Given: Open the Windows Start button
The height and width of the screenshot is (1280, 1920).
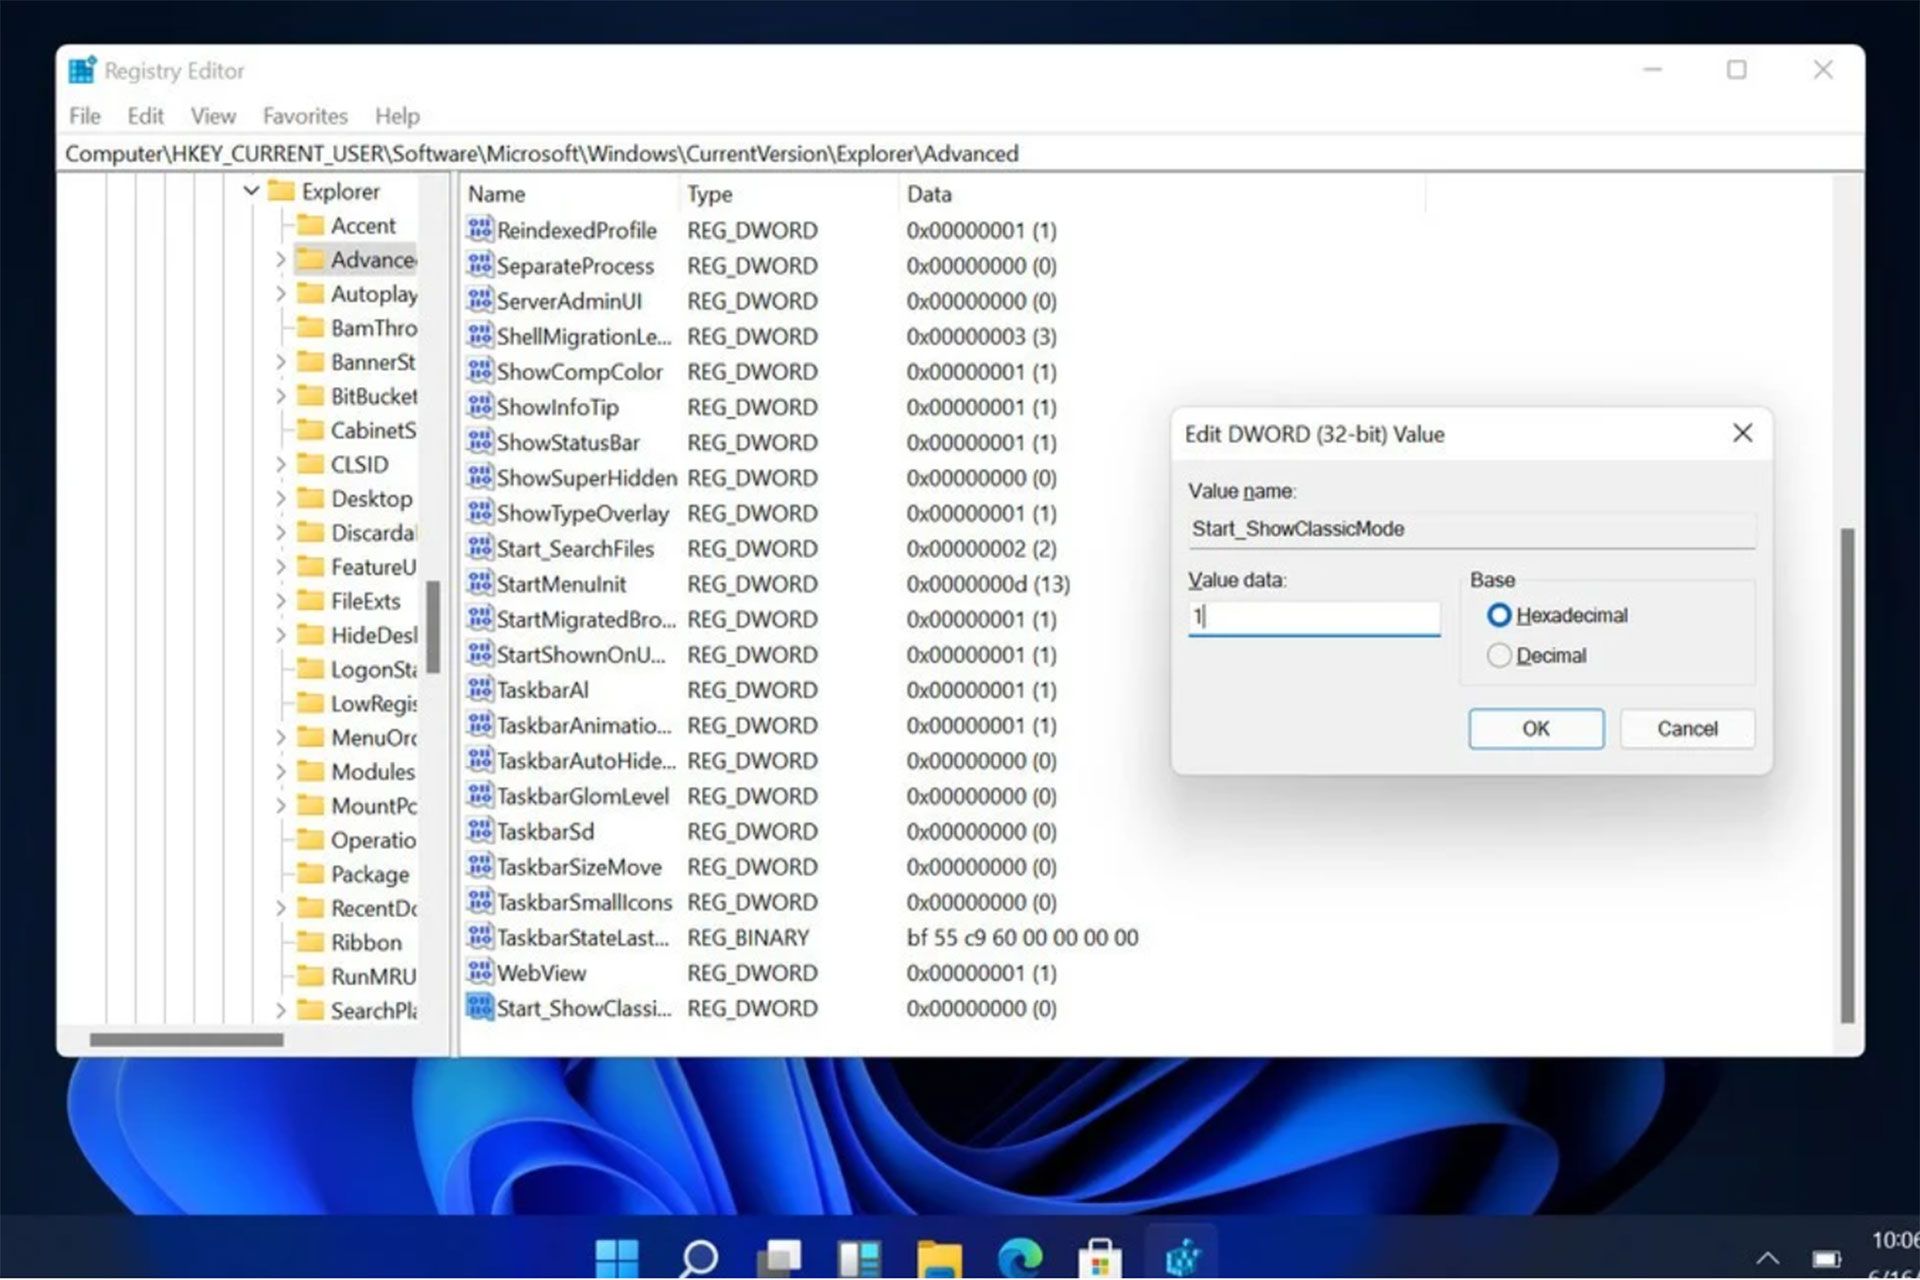Looking at the screenshot, I should (617, 1257).
